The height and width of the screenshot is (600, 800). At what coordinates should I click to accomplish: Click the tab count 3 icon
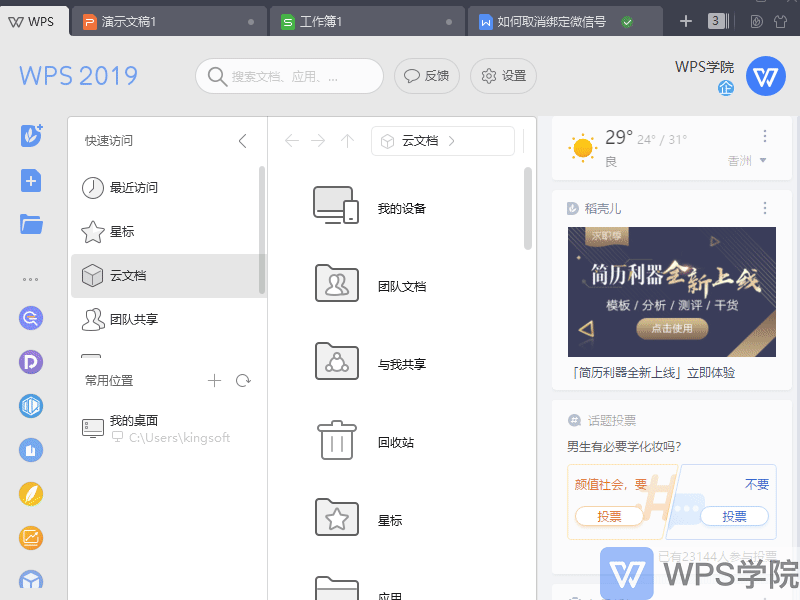[716, 21]
